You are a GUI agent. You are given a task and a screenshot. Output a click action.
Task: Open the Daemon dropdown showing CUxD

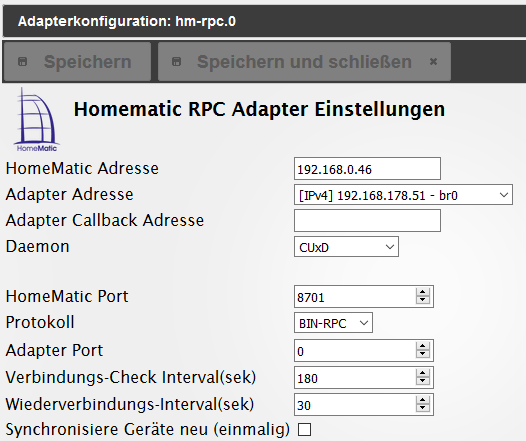pyautogui.click(x=346, y=247)
